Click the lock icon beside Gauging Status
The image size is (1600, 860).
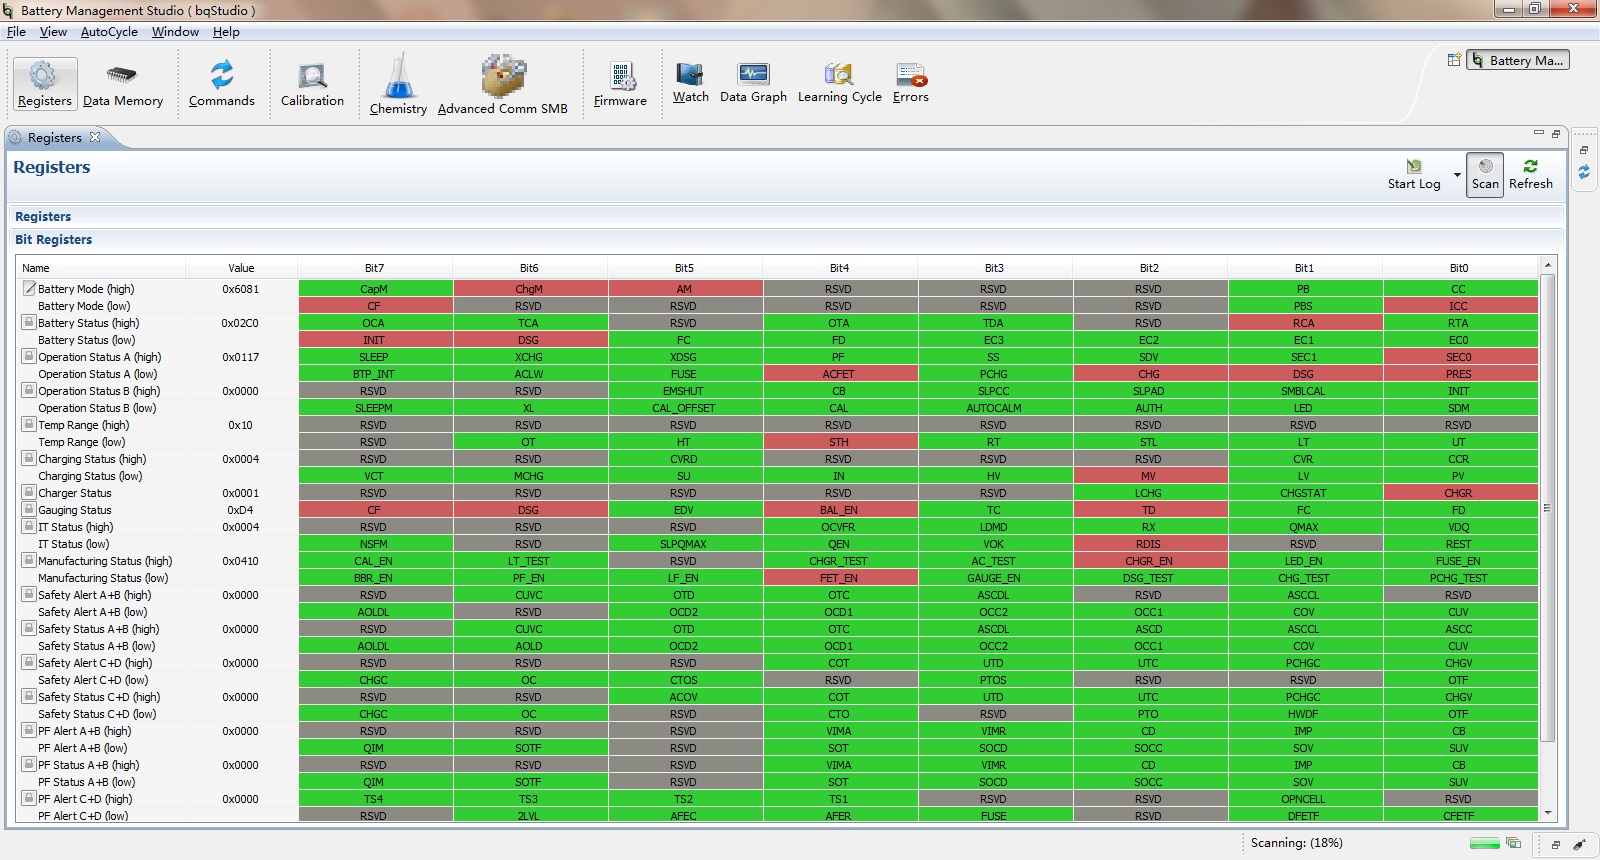click(29, 509)
